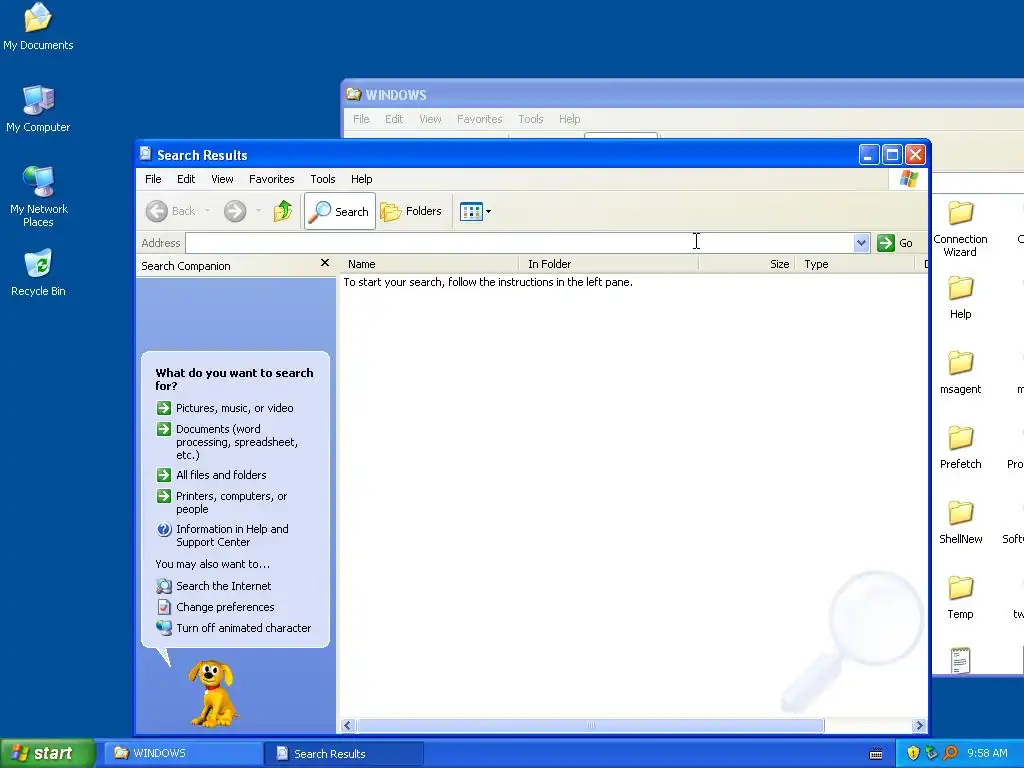Select msagent folder in WINDOWS window
1024x768 pixels.
pyautogui.click(x=961, y=372)
